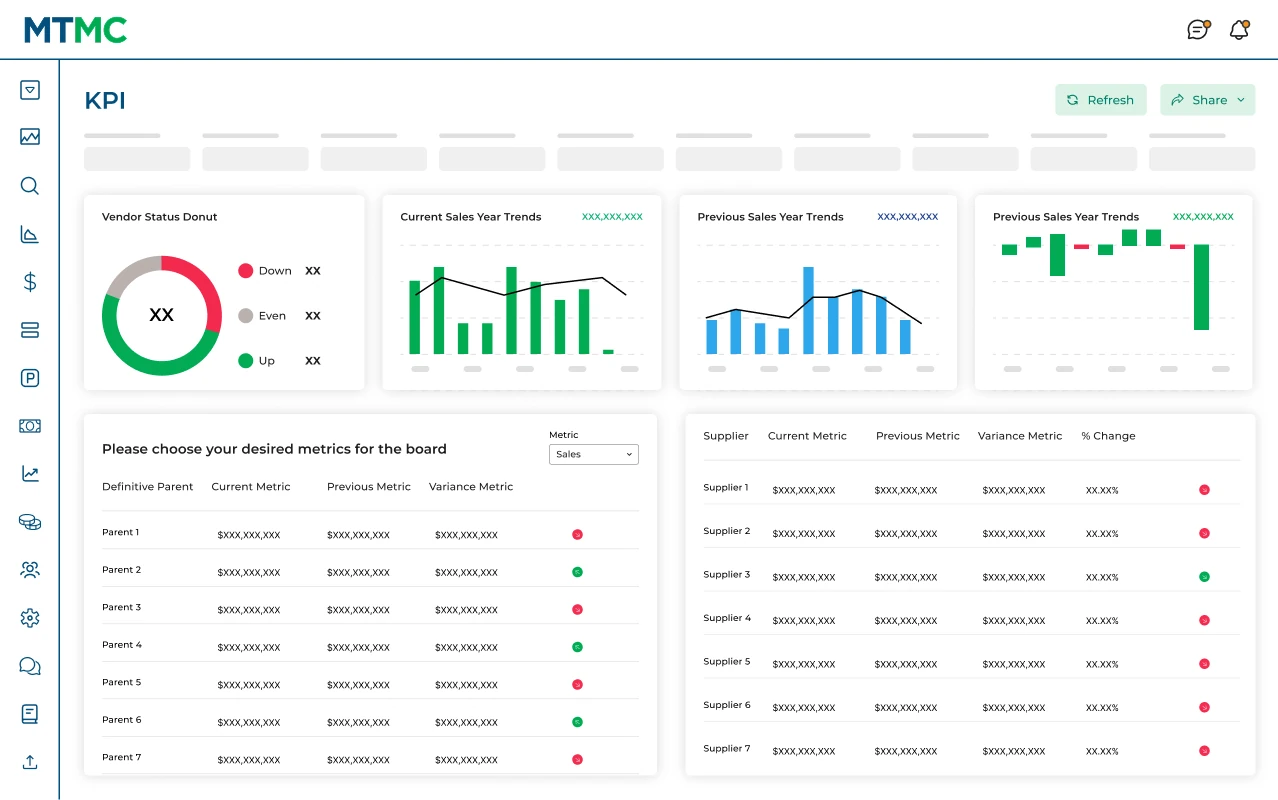Viewport: 1278px width, 800px height.
Task: Open the settings gear in the sidebar
Action: [x=30, y=618]
